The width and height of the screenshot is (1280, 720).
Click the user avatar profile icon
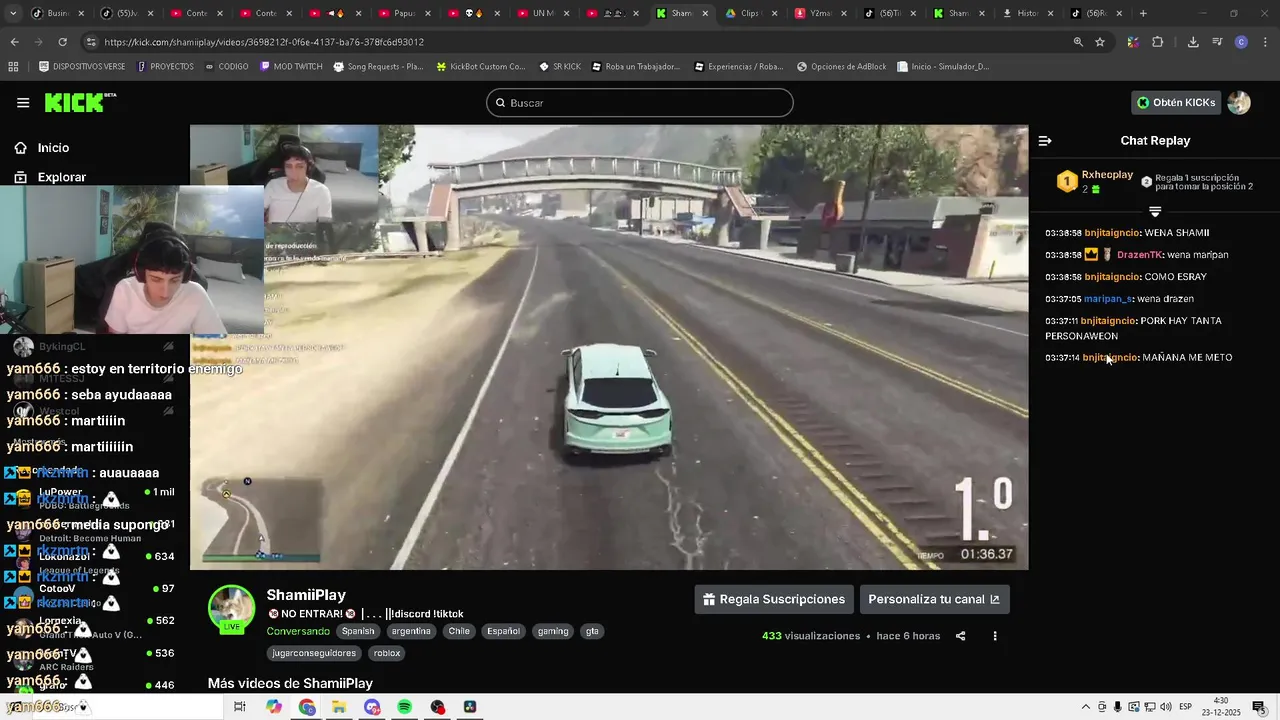click(x=1239, y=103)
